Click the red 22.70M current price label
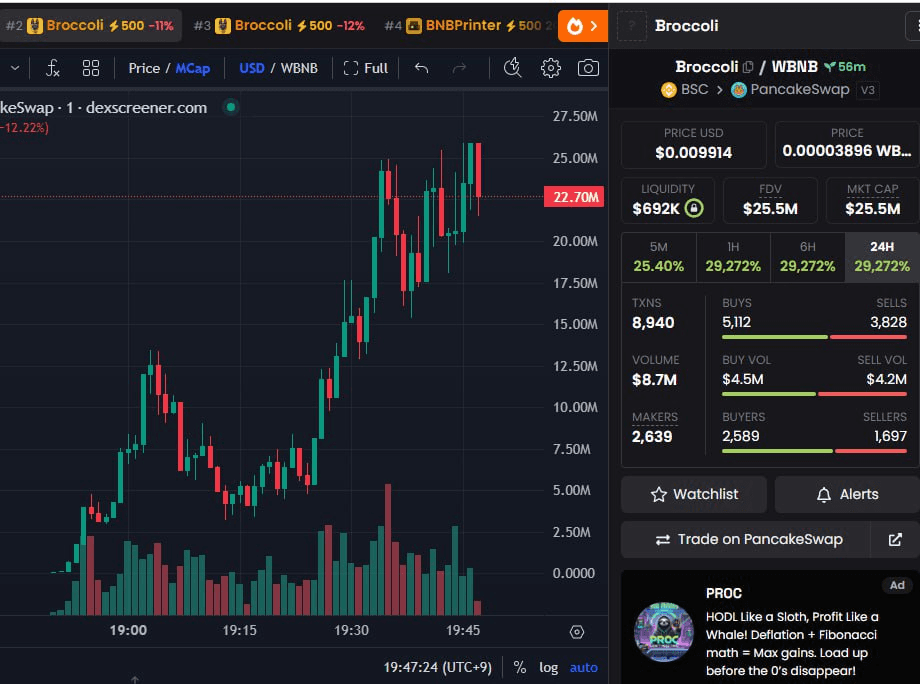The width and height of the screenshot is (920, 684). pyautogui.click(x=574, y=197)
